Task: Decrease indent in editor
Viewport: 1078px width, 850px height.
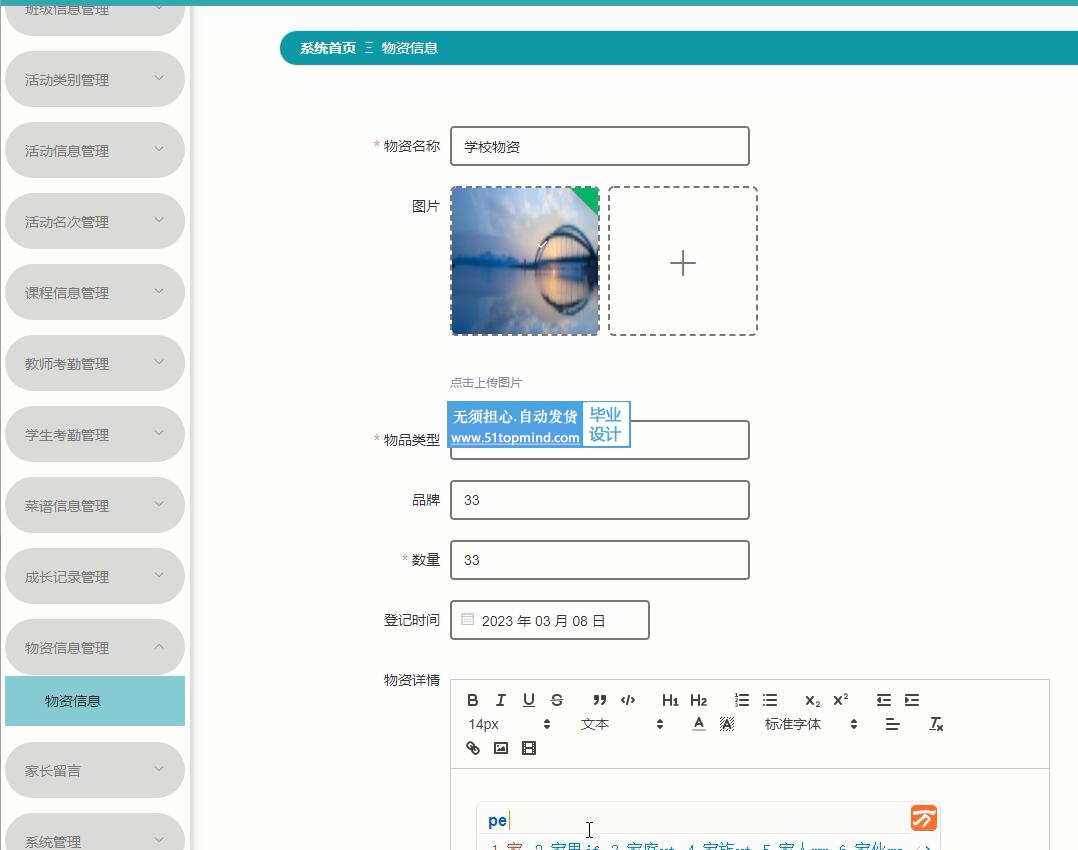Action: pos(884,700)
